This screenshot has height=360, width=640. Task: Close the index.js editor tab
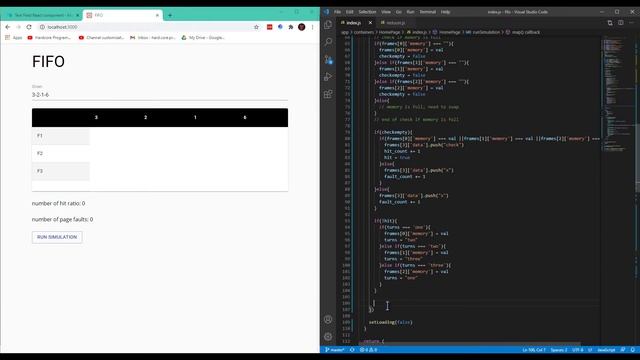(370, 23)
